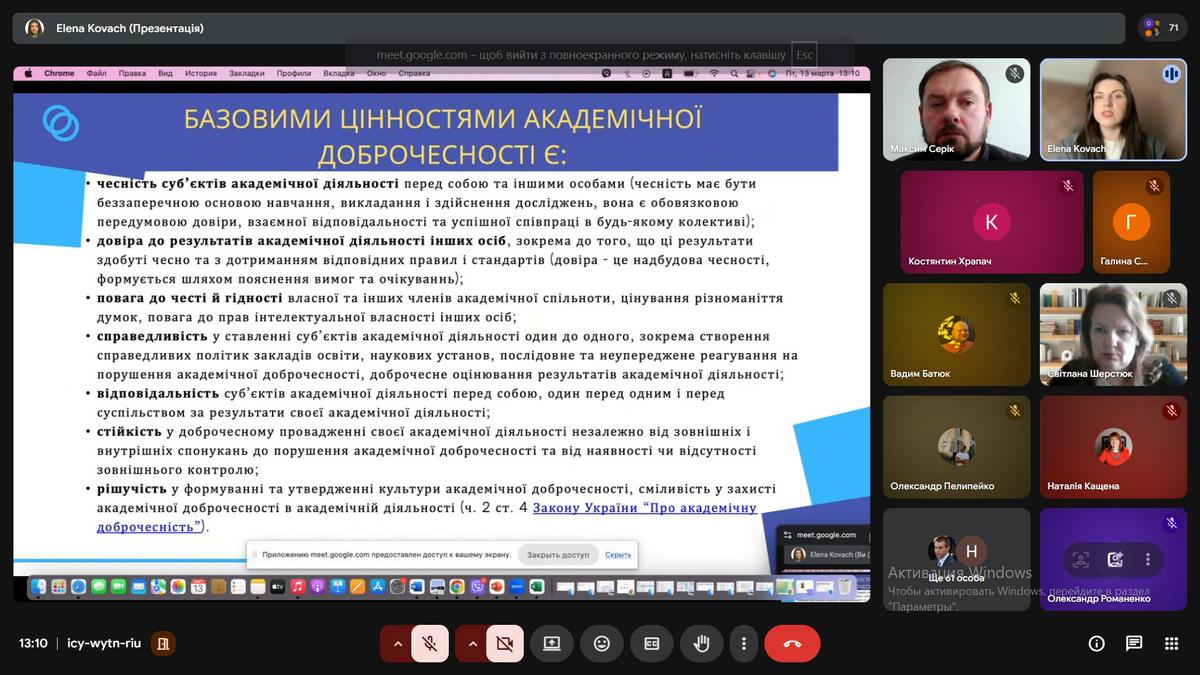Turn on captions icon
The image size is (1200, 675).
click(x=652, y=643)
